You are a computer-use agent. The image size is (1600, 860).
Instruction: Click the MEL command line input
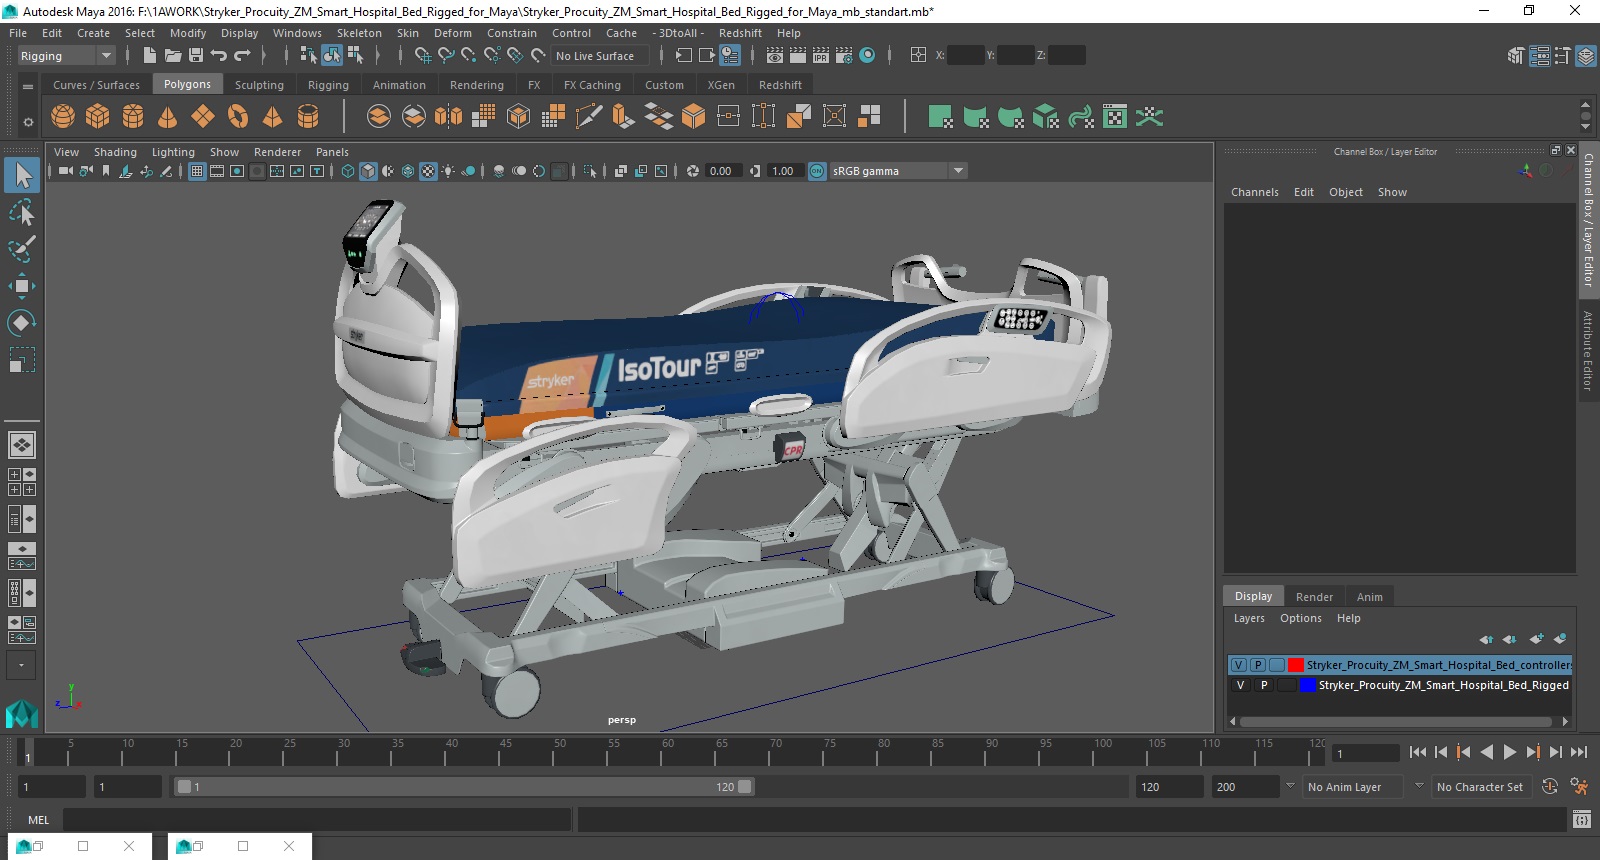pyautogui.click(x=317, y=820)
